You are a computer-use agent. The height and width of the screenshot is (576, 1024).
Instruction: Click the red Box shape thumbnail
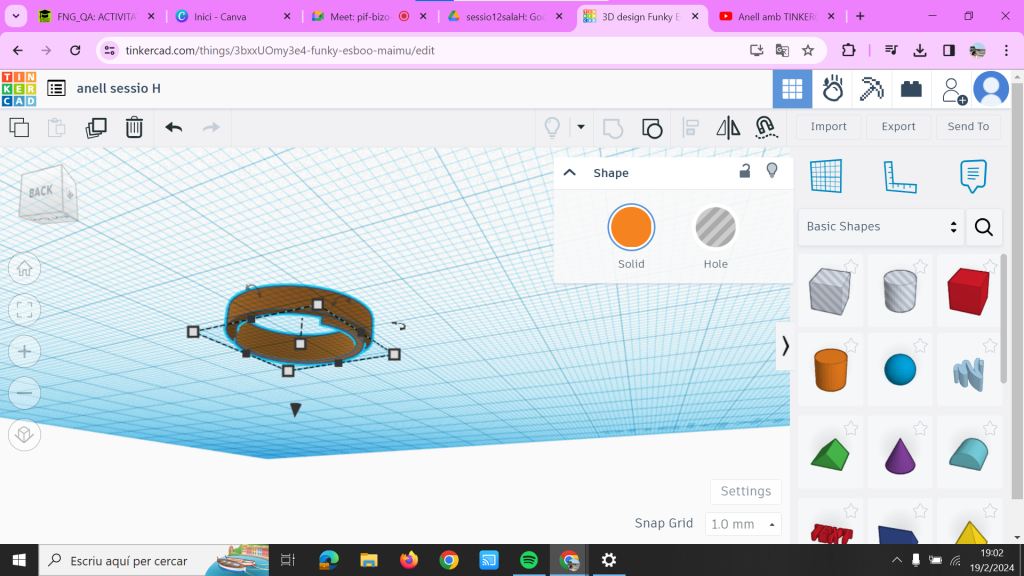click(x=967, y=291)
